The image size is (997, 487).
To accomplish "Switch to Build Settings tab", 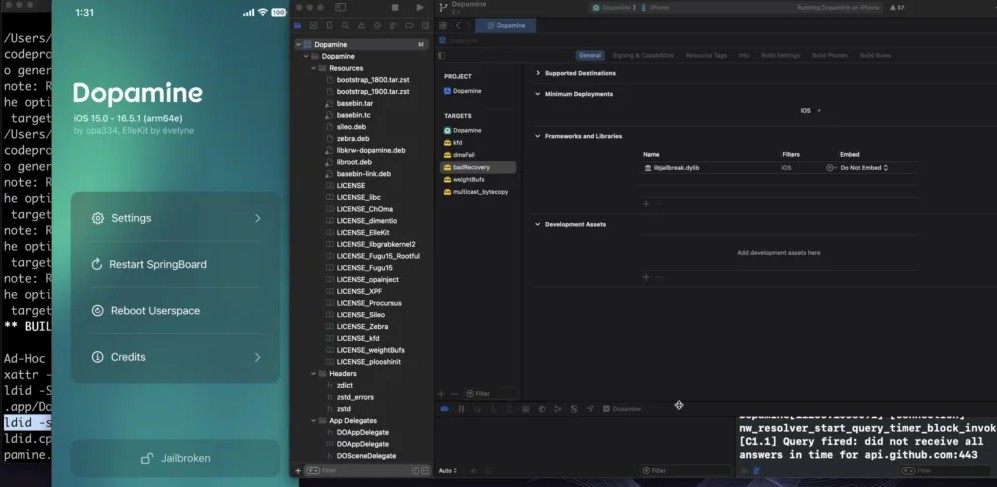I will [780, 55].
